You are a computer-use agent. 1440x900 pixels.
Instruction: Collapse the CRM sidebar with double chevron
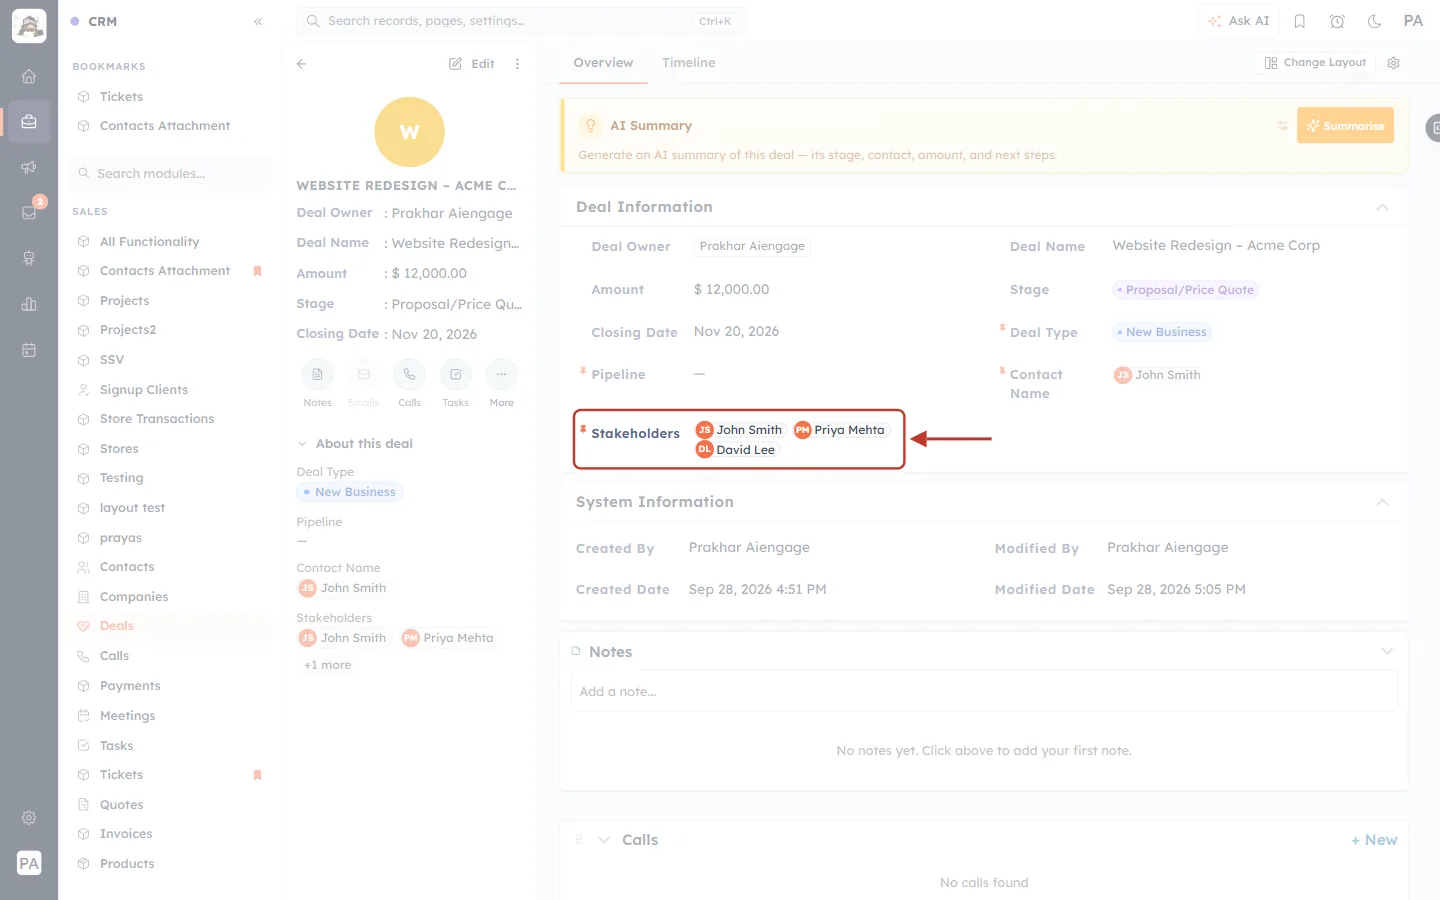click(258, 21)
